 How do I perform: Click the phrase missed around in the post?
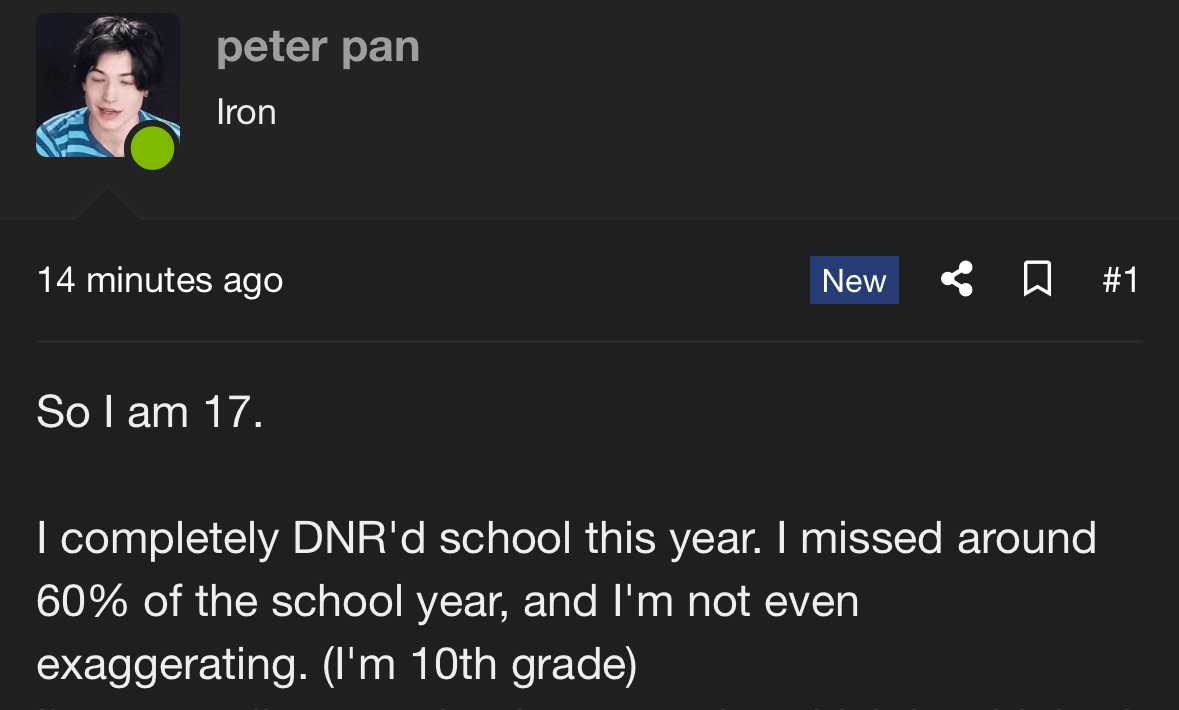948,539
